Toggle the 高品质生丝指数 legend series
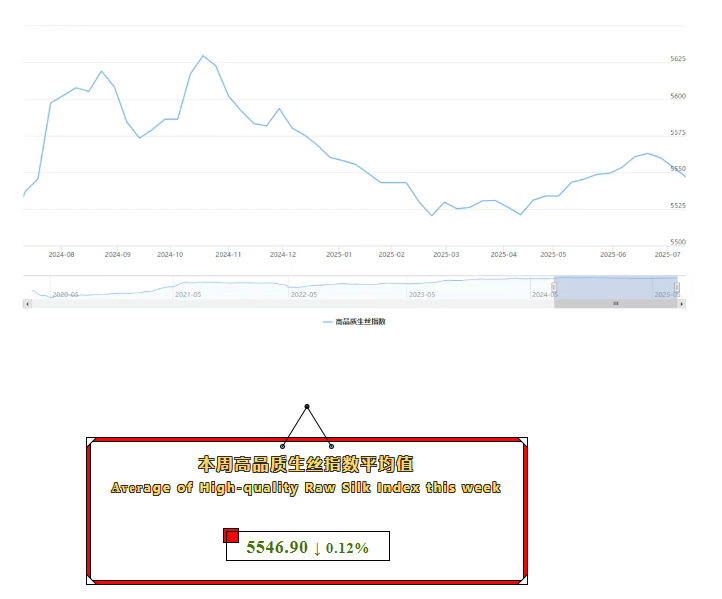 coord(360,321)
